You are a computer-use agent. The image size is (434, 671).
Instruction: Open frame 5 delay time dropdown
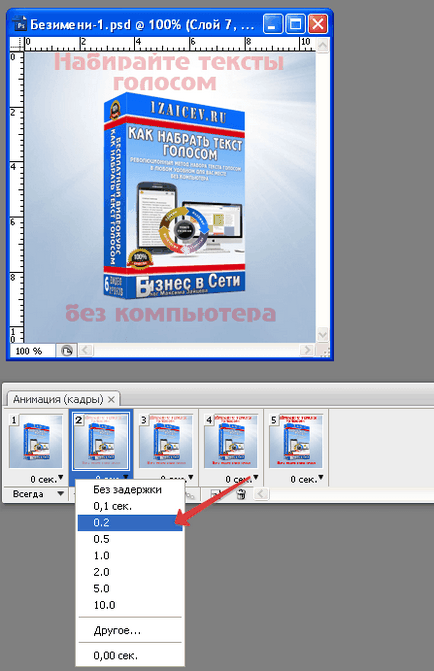point(307,478)
